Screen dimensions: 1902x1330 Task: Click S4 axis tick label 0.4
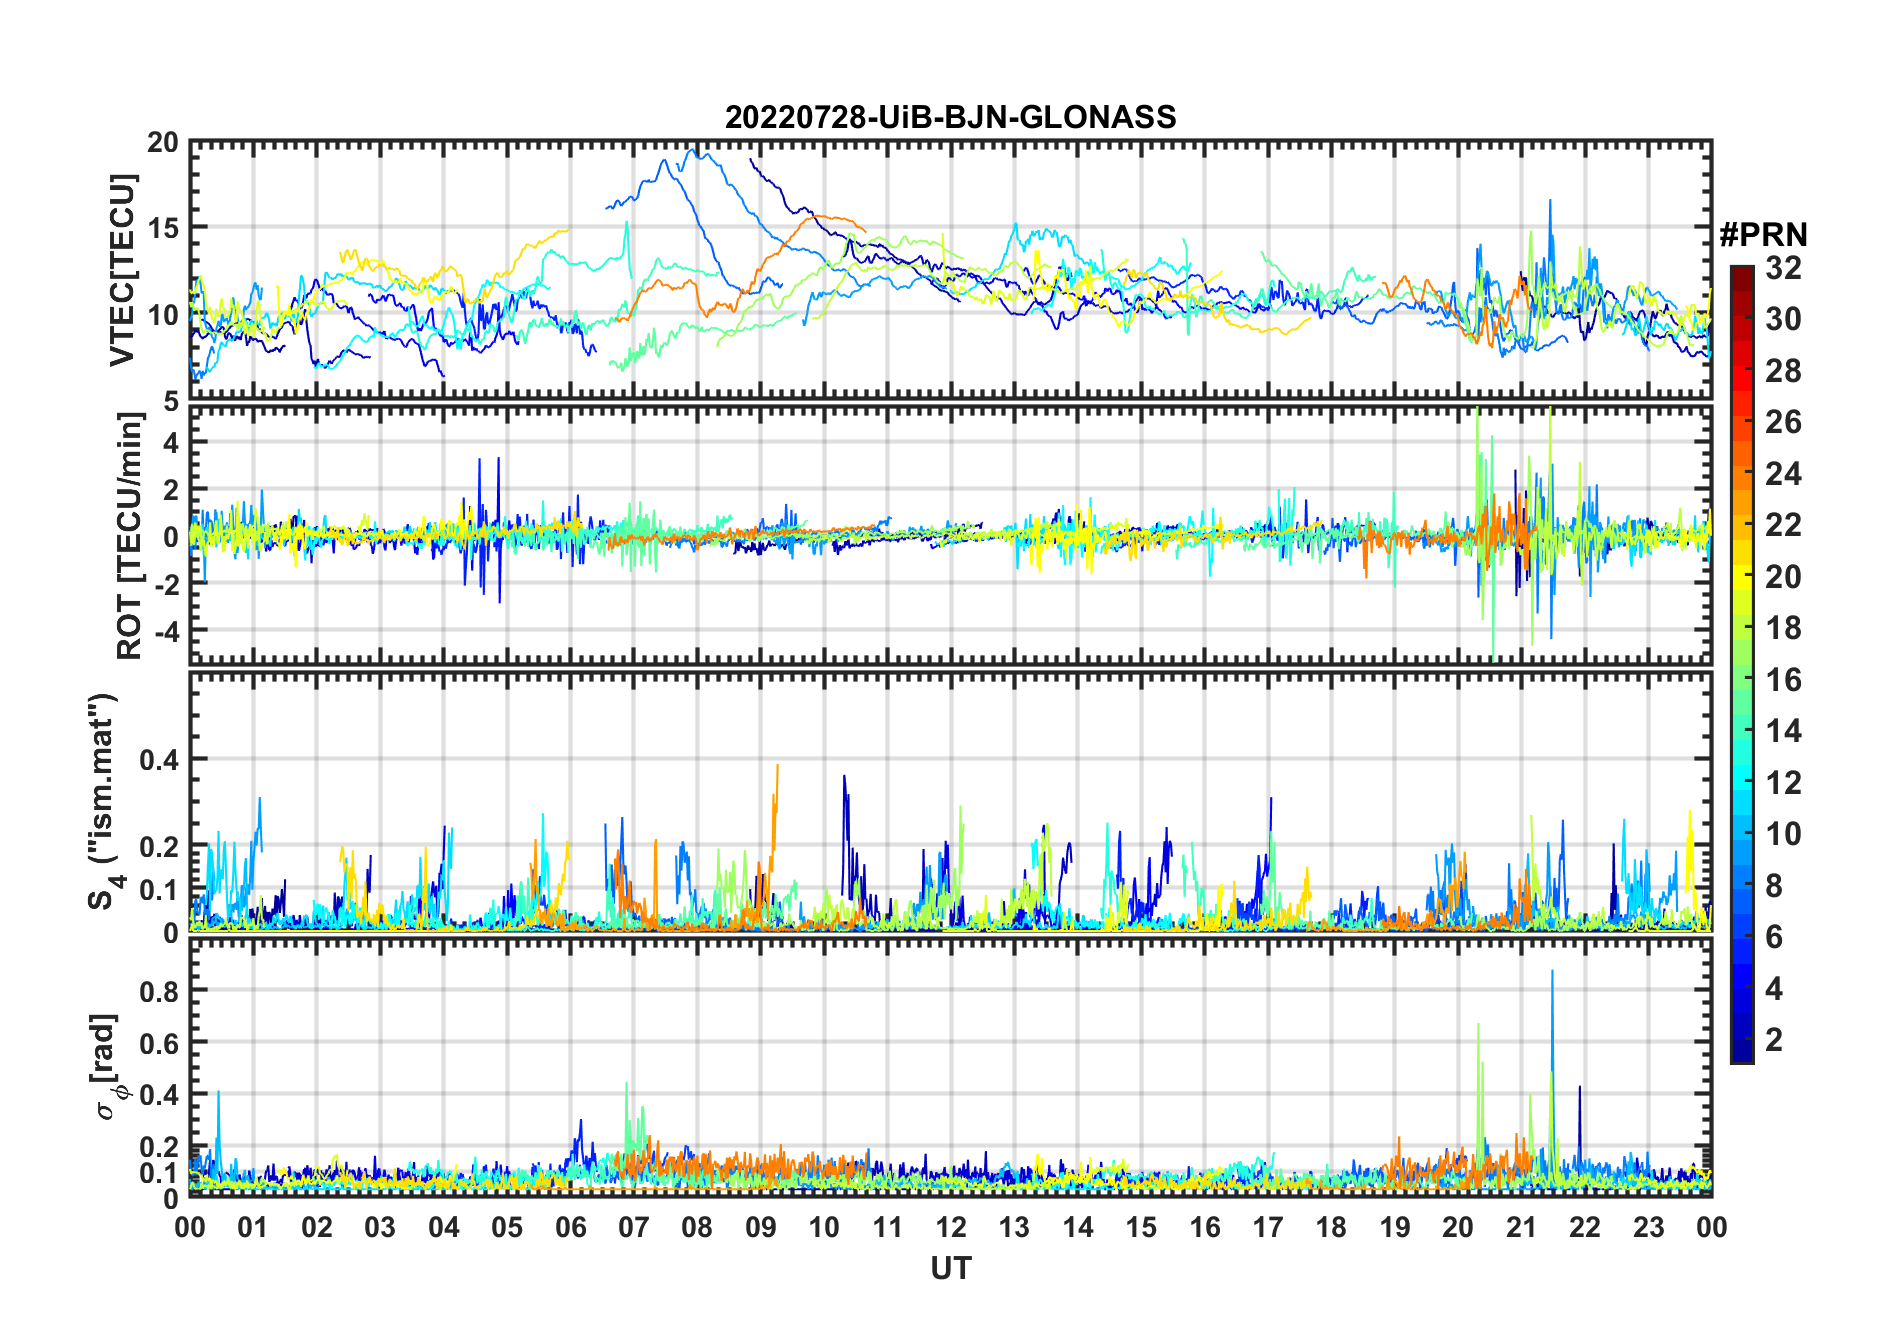pyautogui.click(x=159, y=760)
